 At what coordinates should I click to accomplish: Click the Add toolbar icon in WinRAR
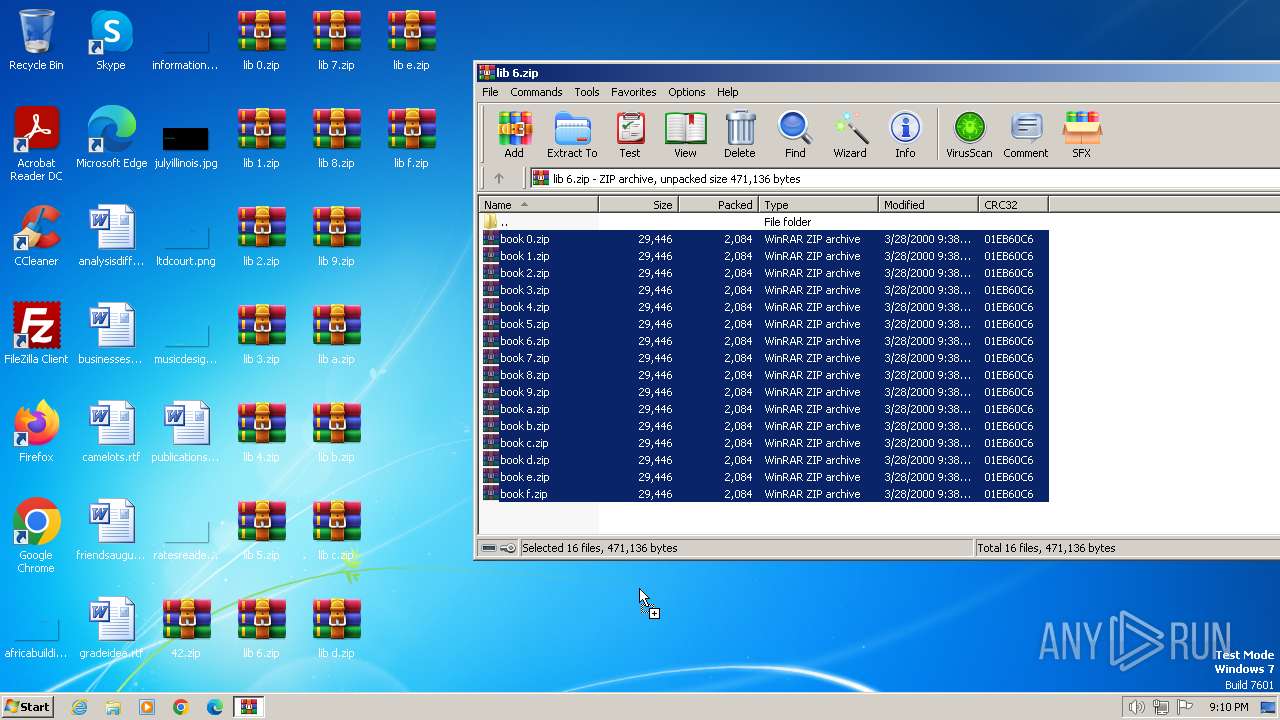(x=514, y=135)
